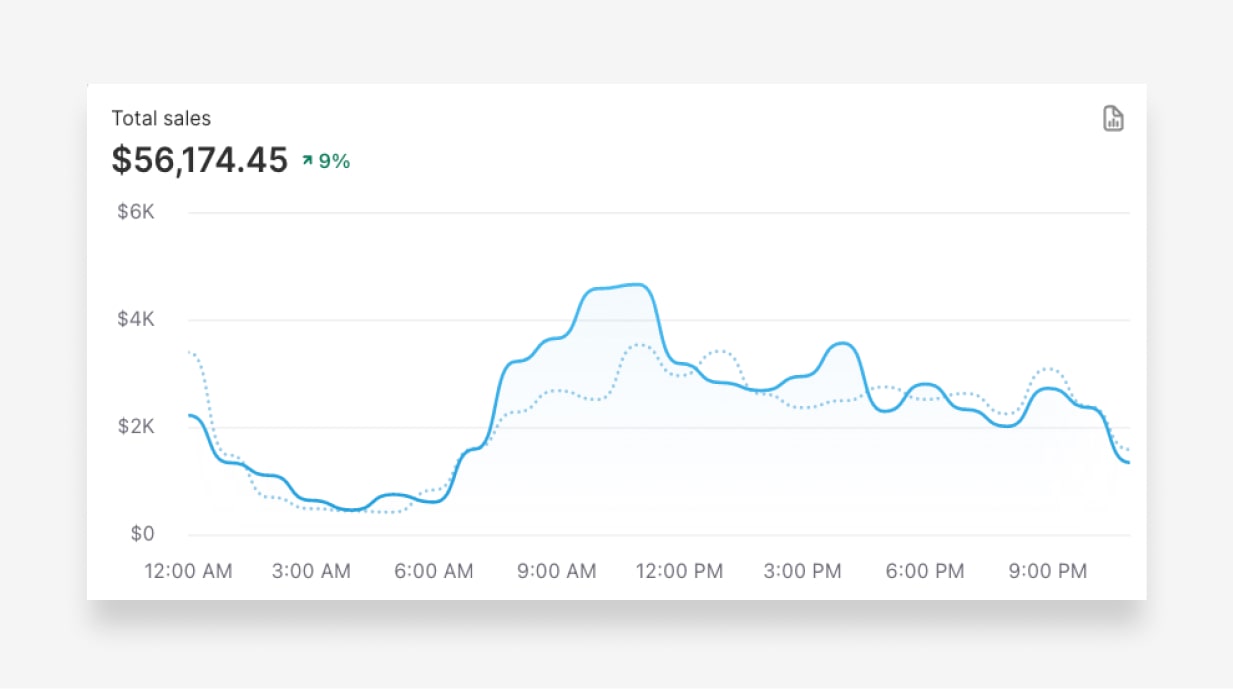Click the 9:00 AM x-axis label

point(556,571)
